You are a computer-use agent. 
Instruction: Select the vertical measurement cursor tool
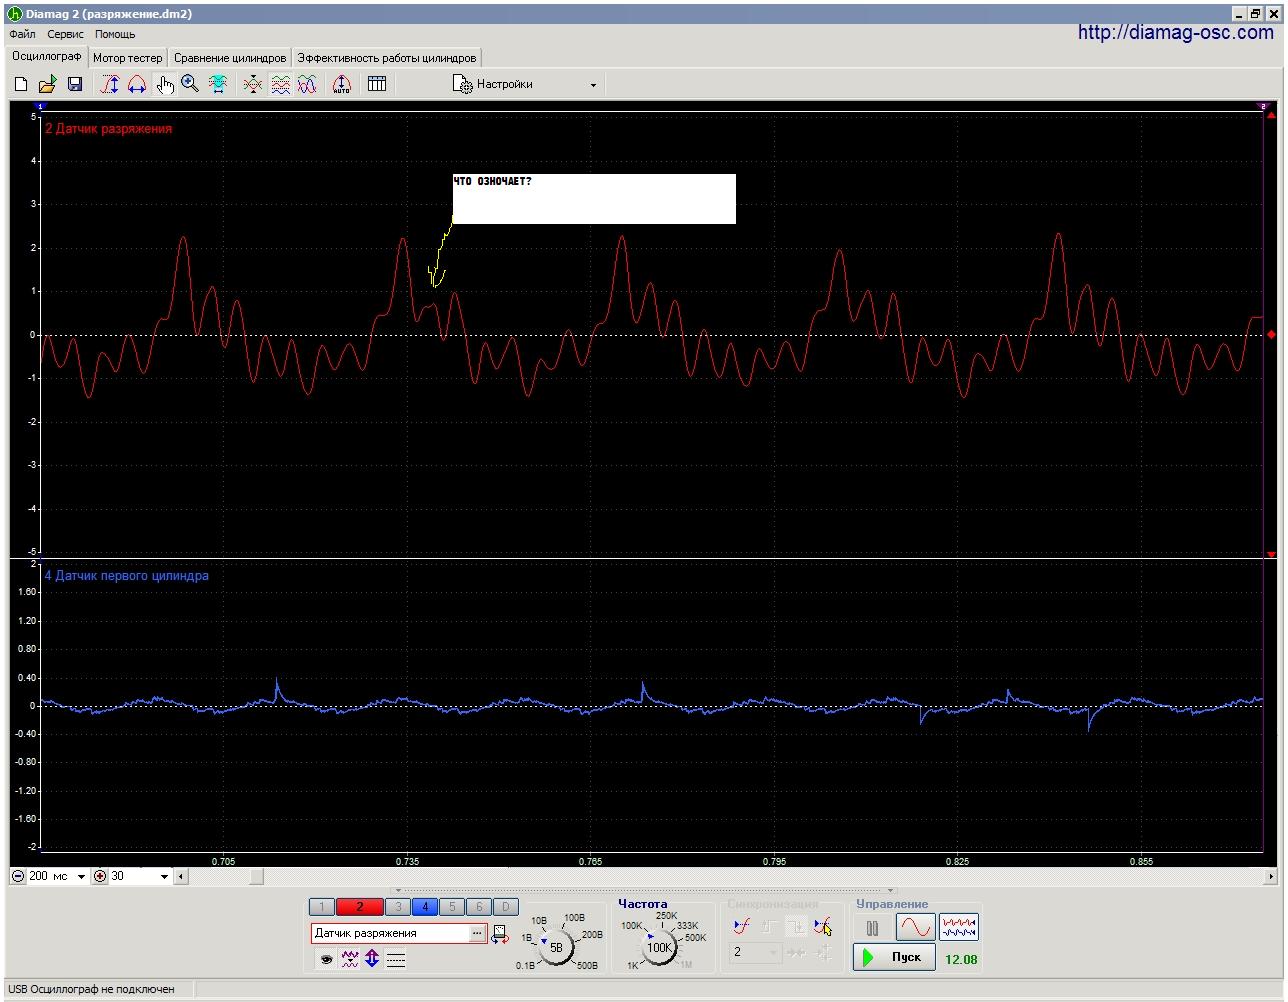point(110,85)
